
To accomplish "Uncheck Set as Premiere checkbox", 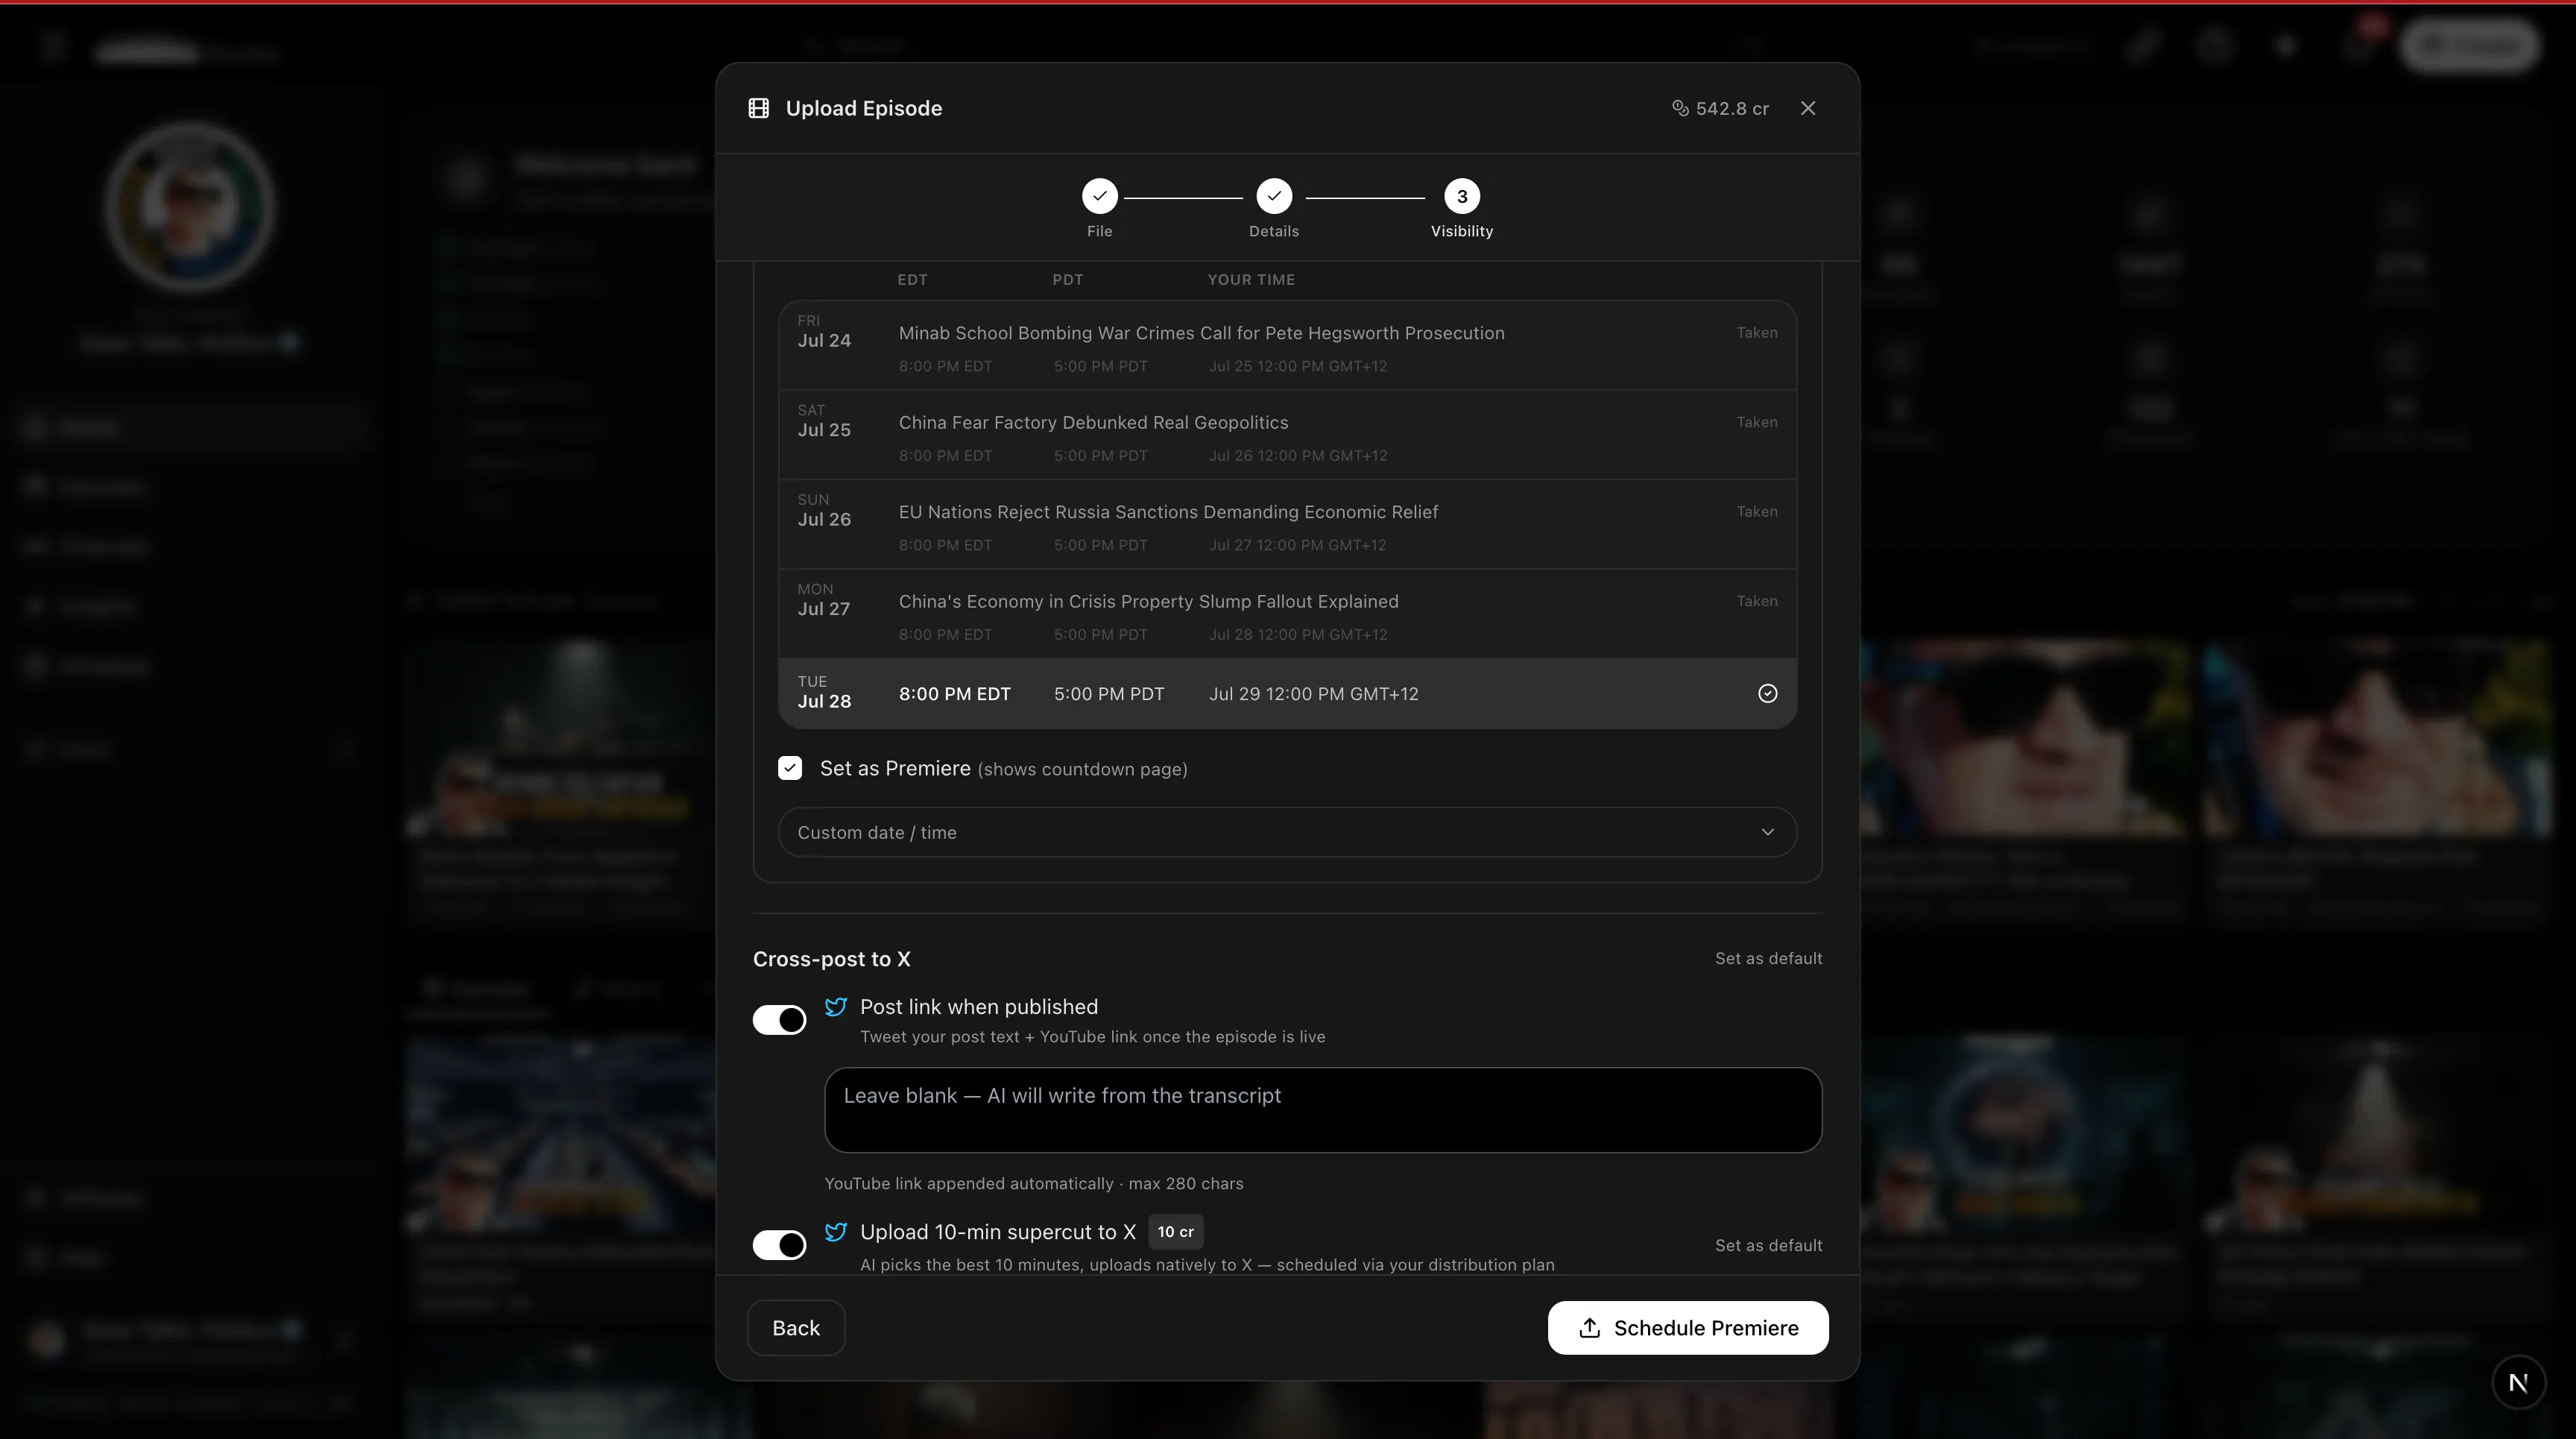I will pos(790,768).
